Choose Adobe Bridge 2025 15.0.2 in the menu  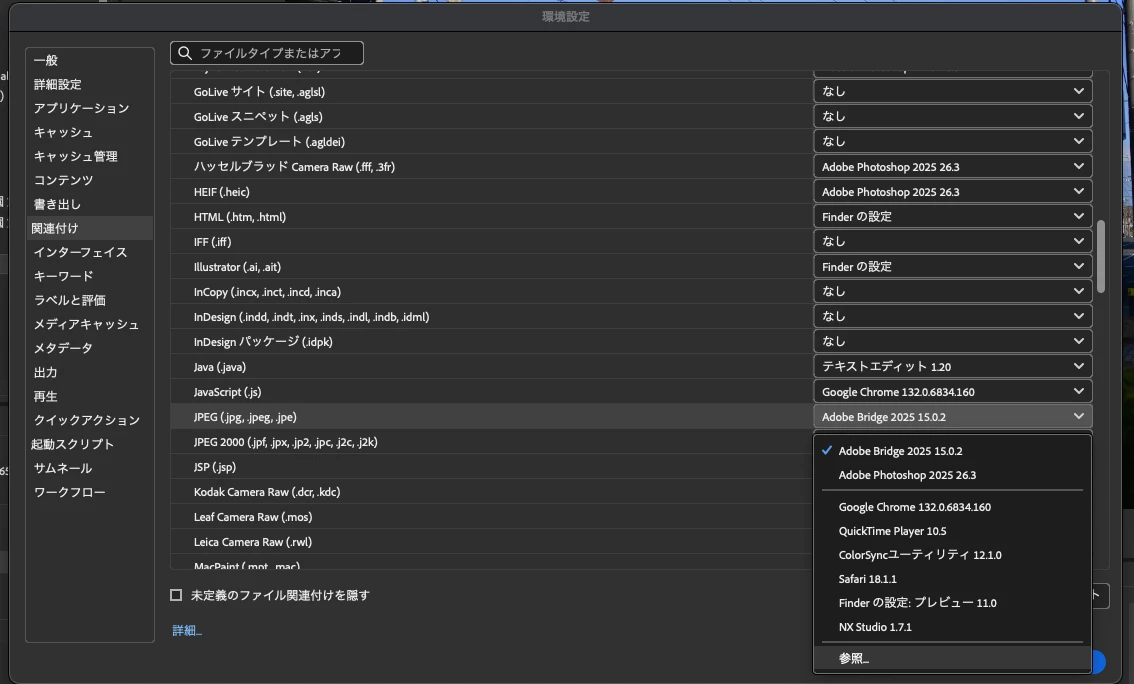click(x=952, y=450)
